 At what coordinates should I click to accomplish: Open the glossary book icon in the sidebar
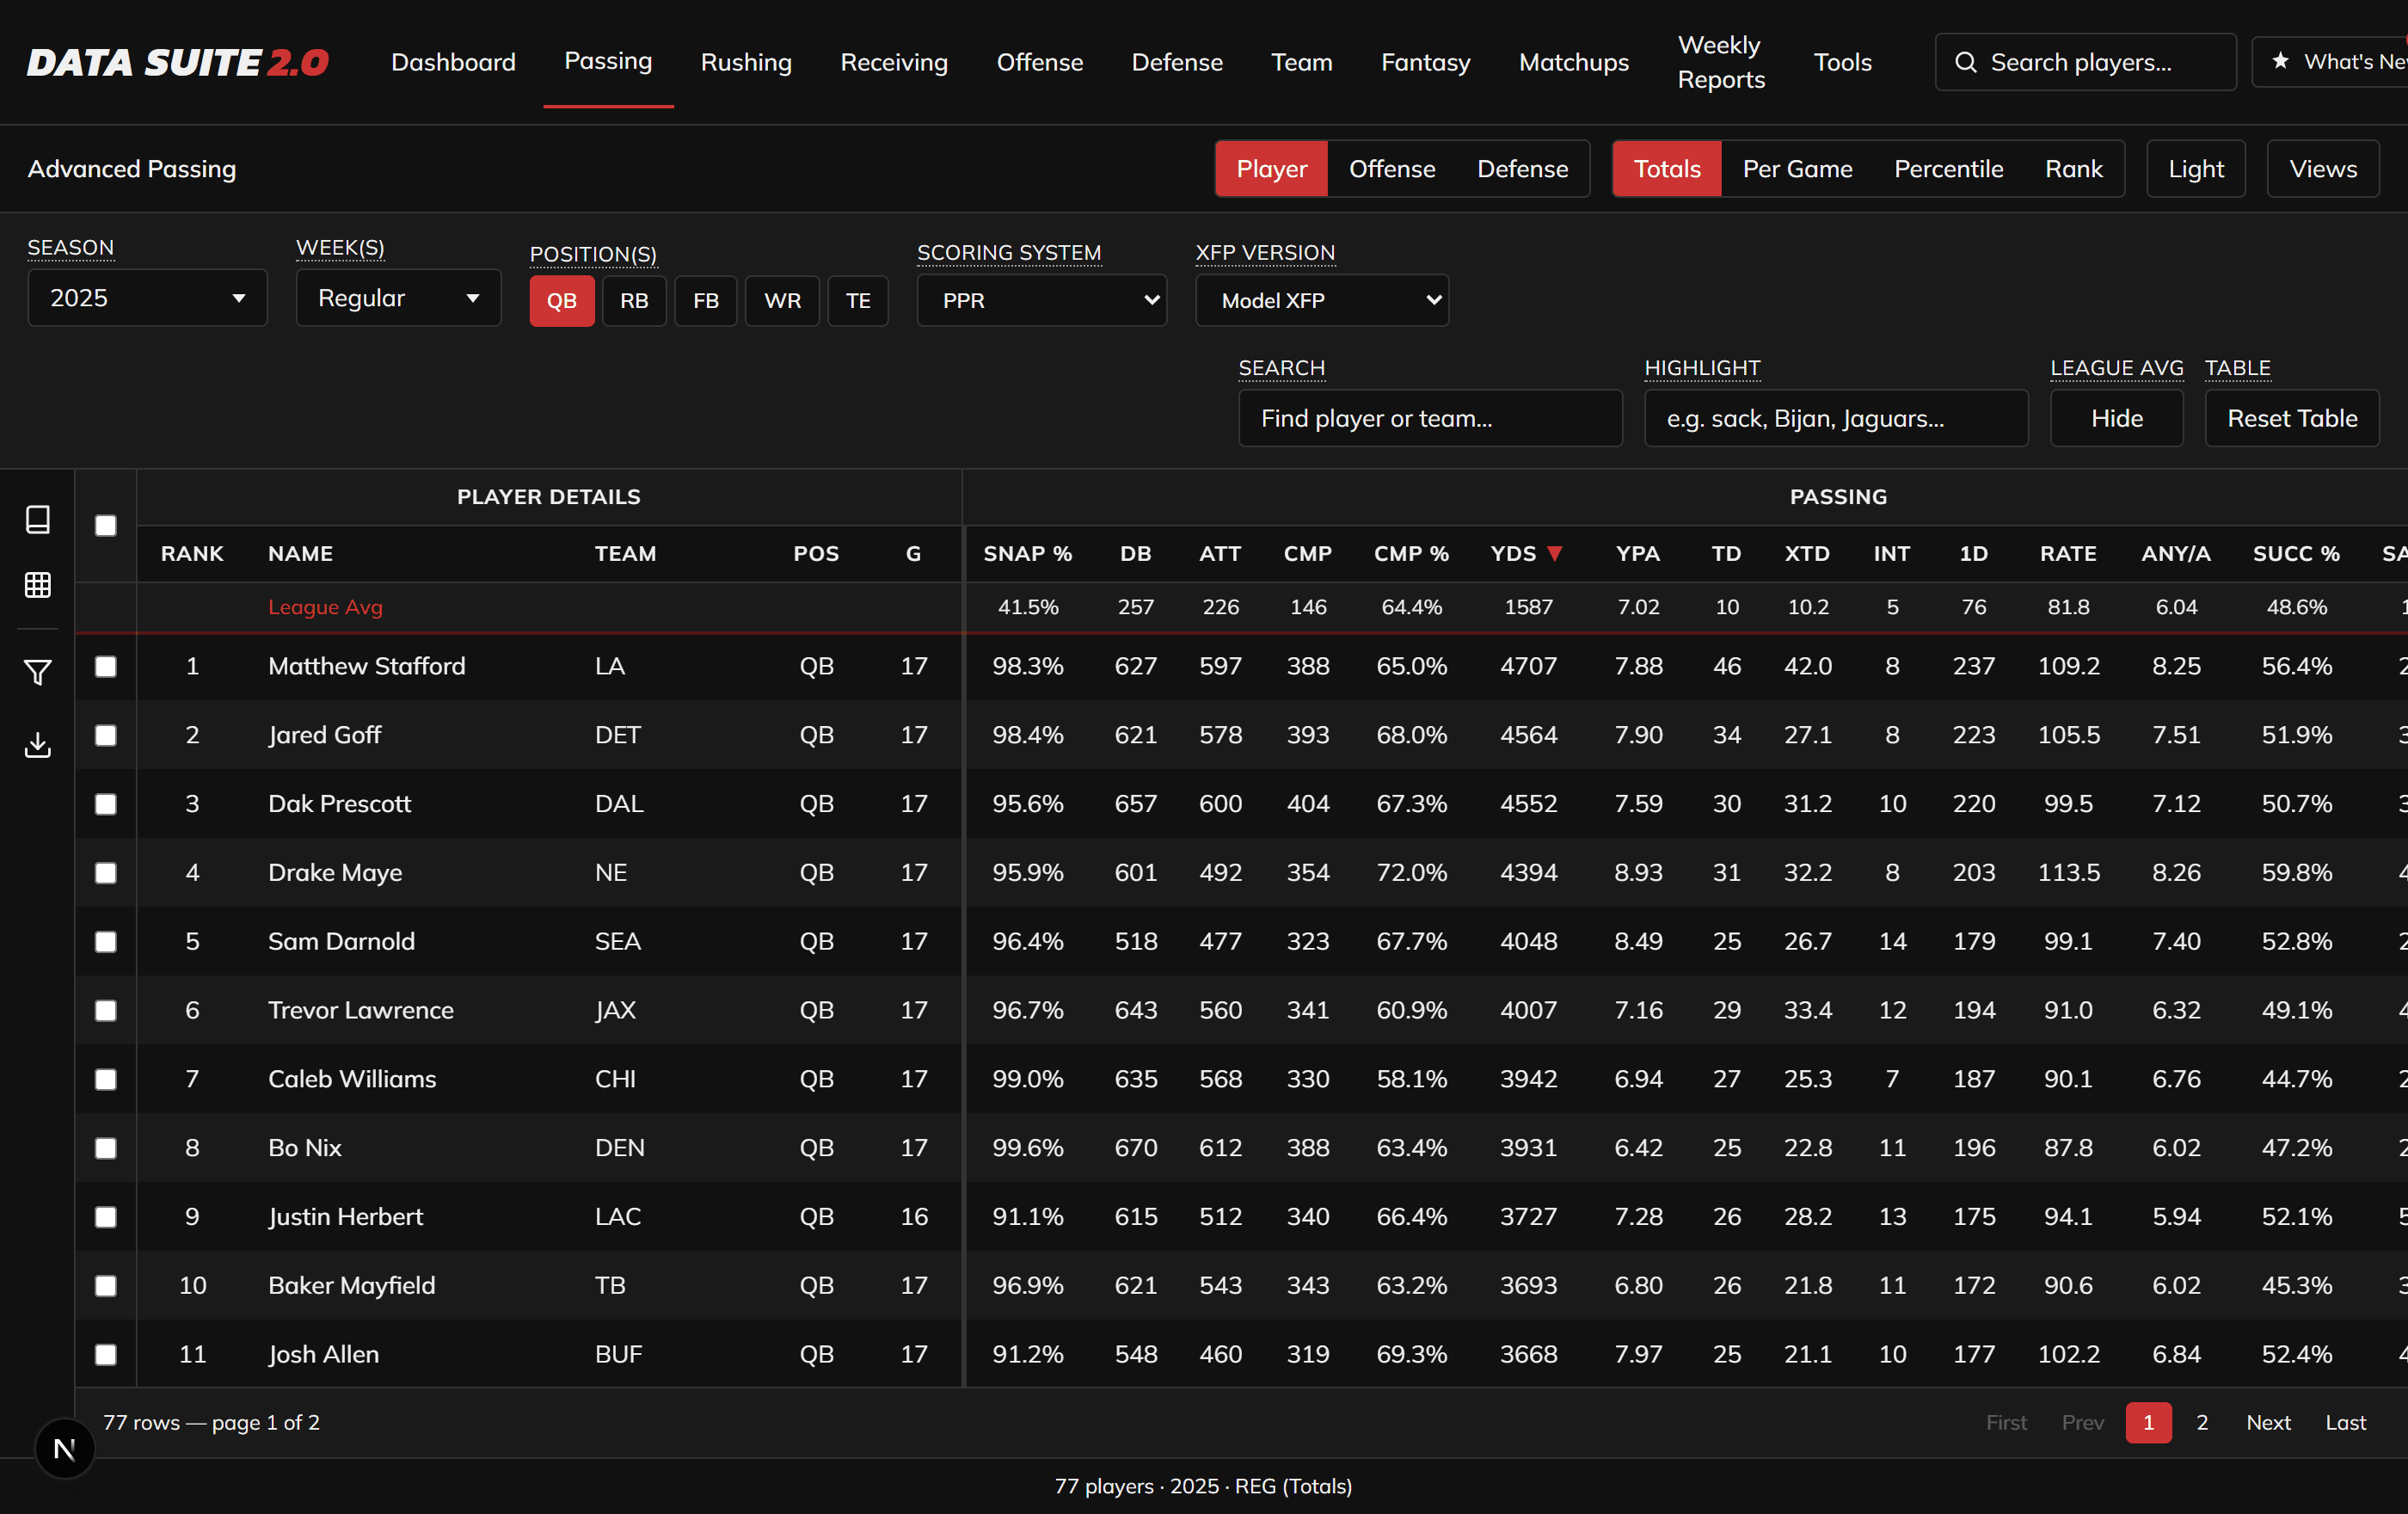[38, 519]
